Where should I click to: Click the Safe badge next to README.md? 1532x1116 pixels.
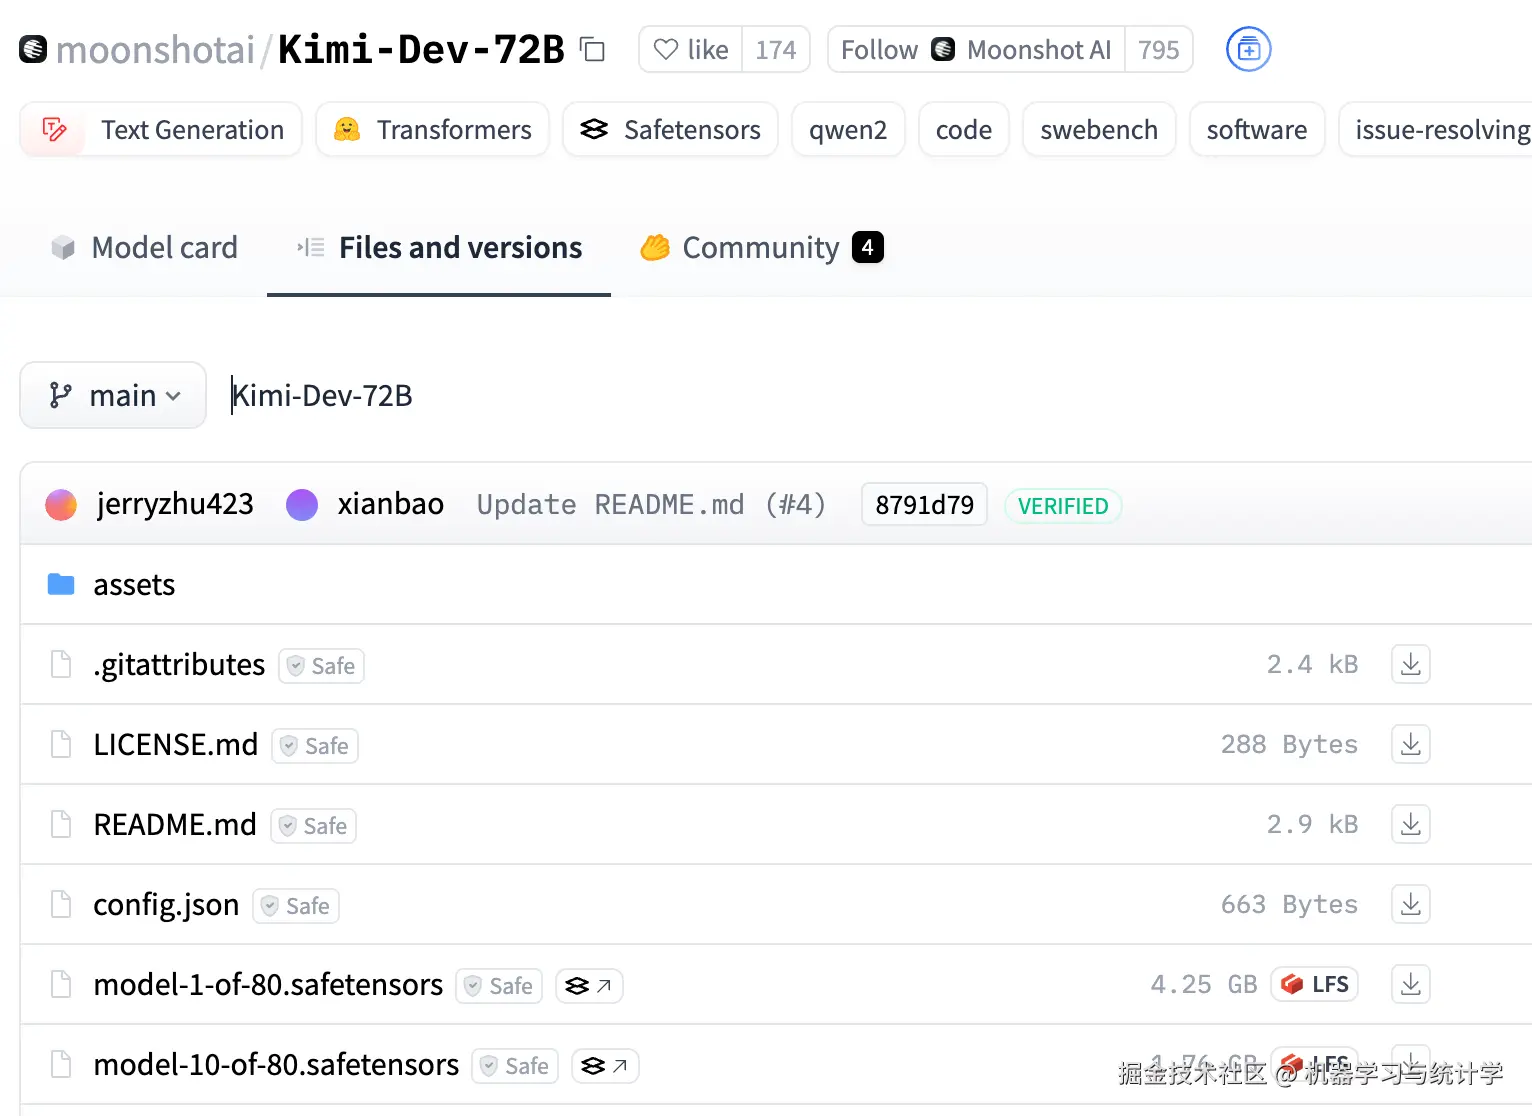pos(313,826)
